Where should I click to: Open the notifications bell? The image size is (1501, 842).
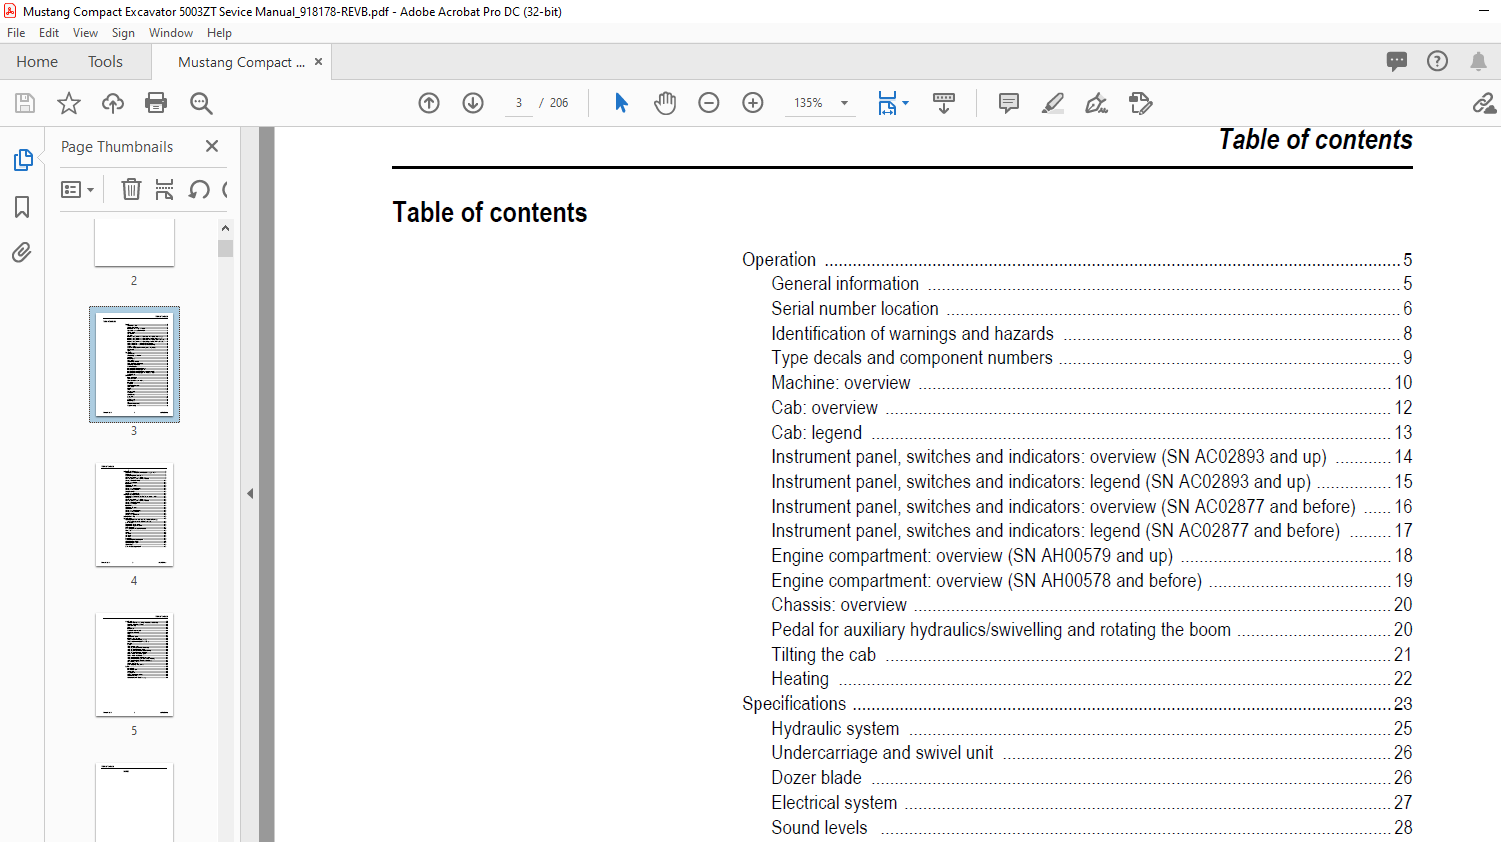click(x=1478, y=61)
